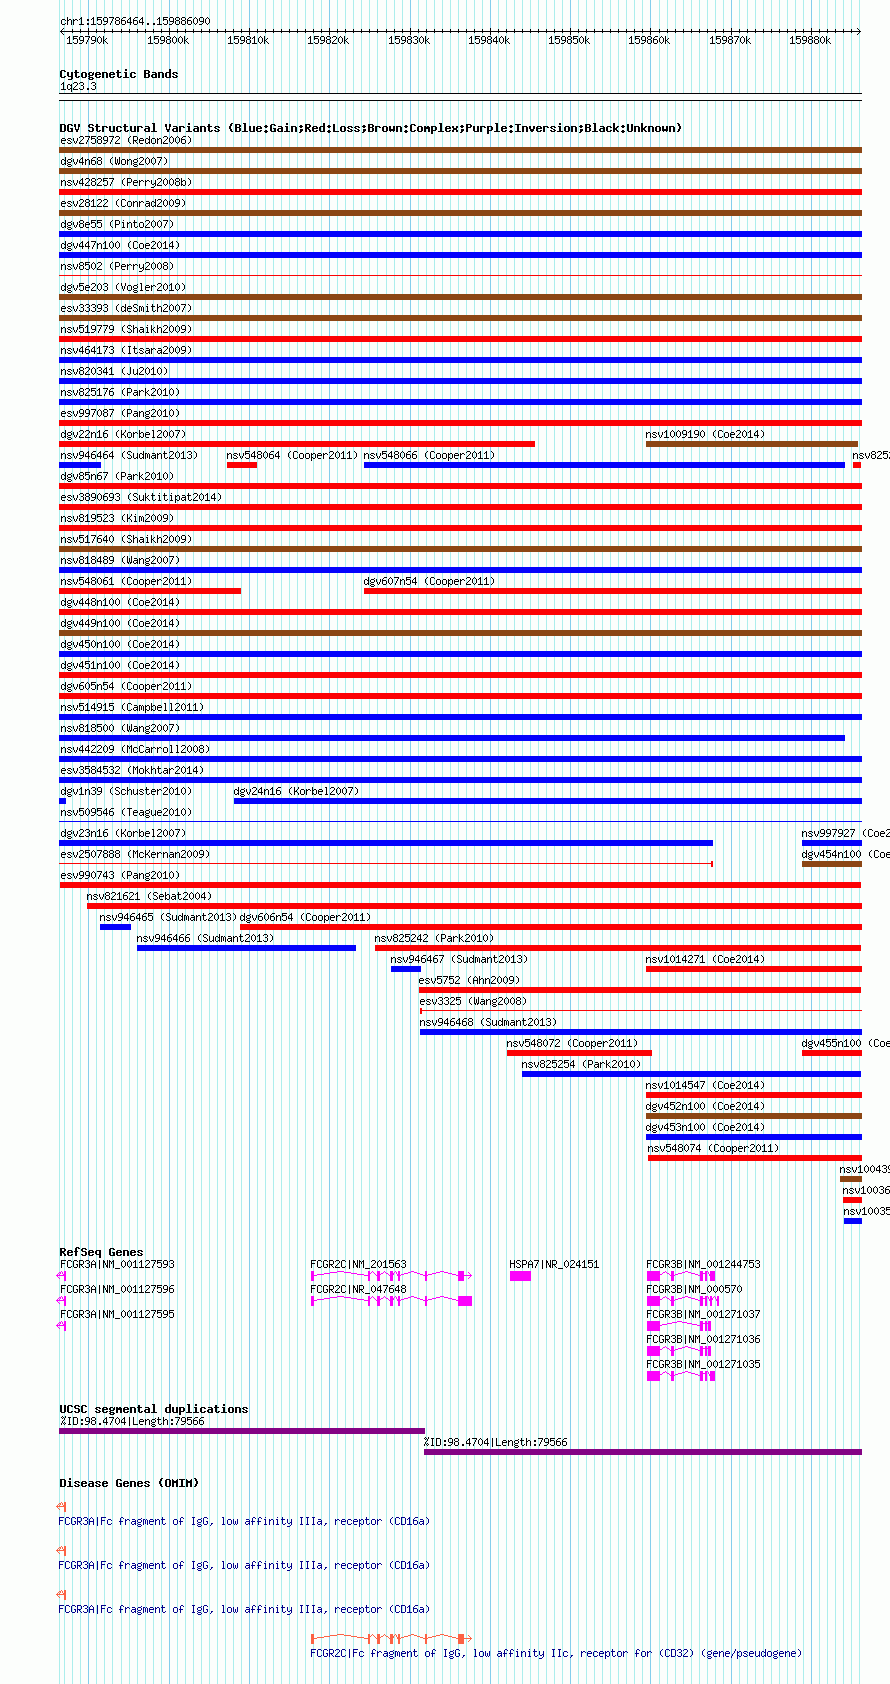Open the esv5752 (Ahn2009) variant label

tap(469, 980)
